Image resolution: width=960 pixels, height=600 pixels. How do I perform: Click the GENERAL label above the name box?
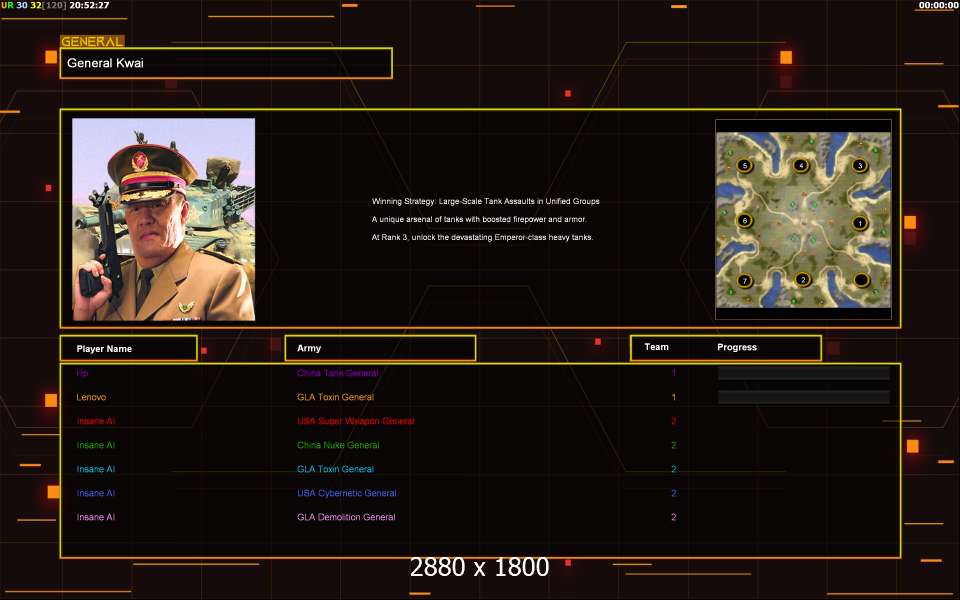pyautogui.click(x=92, y=42)
